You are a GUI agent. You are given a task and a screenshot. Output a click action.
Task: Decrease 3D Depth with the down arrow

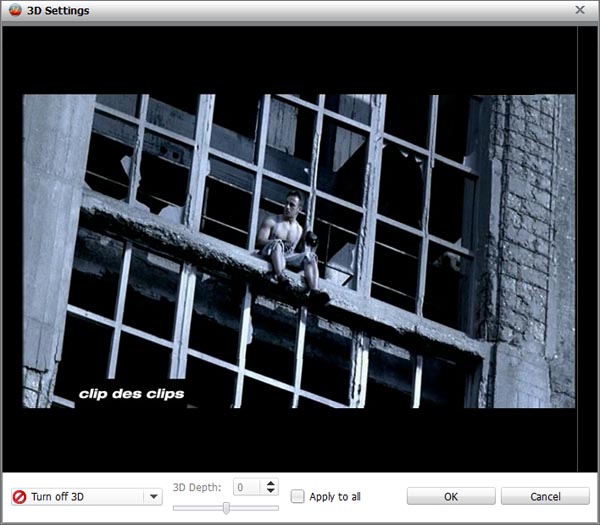coord(271,491)
